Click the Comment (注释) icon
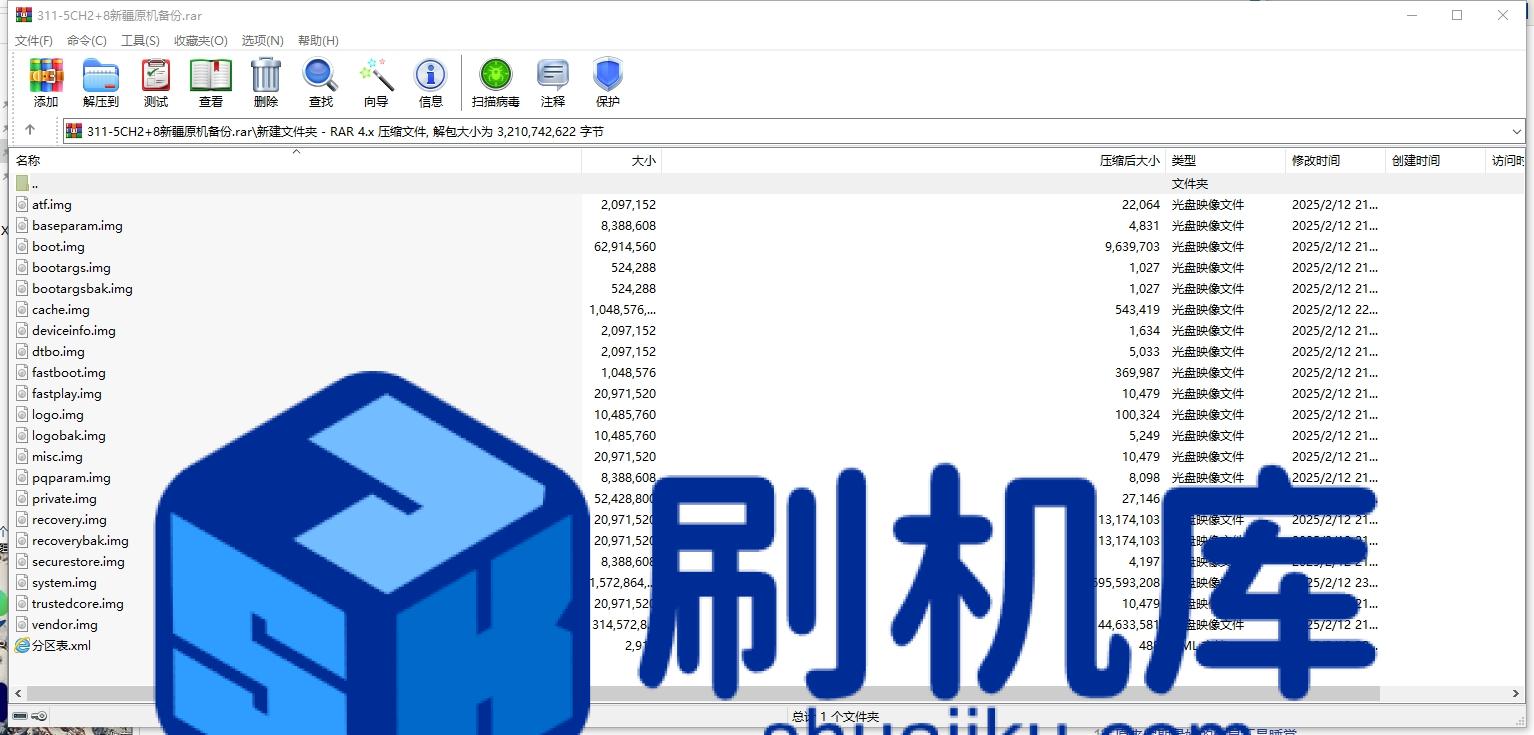The width and height of the screenshot is (1534, 735). 553,75
